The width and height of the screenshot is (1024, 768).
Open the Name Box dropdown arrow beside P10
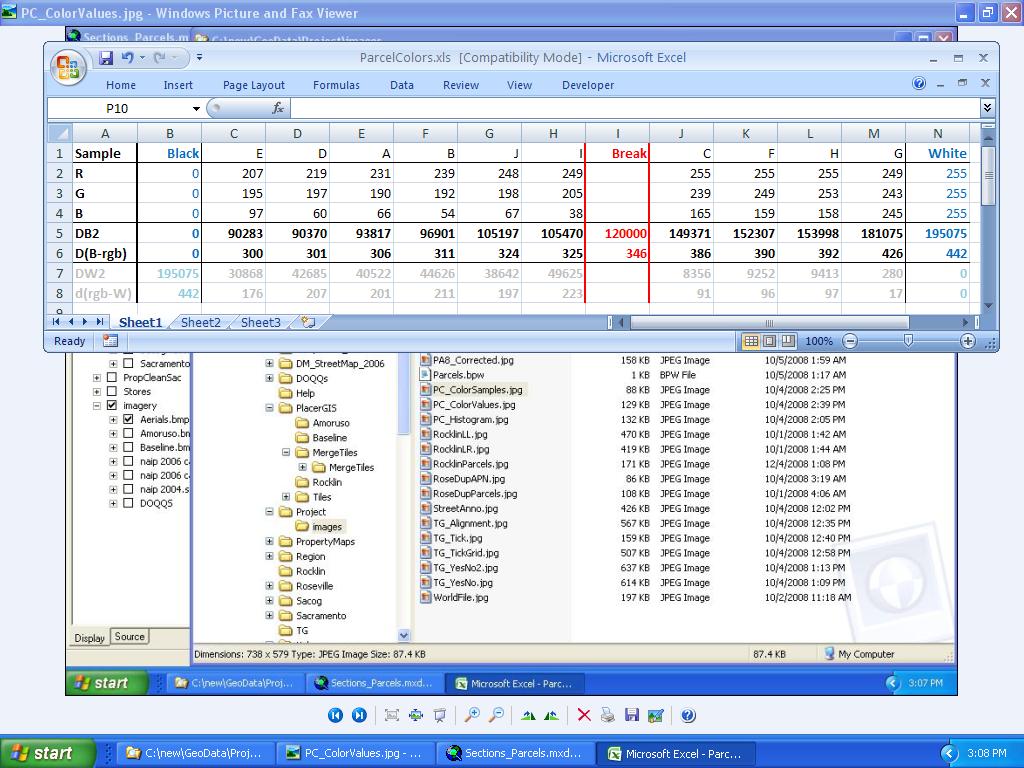tap(196, 108)
